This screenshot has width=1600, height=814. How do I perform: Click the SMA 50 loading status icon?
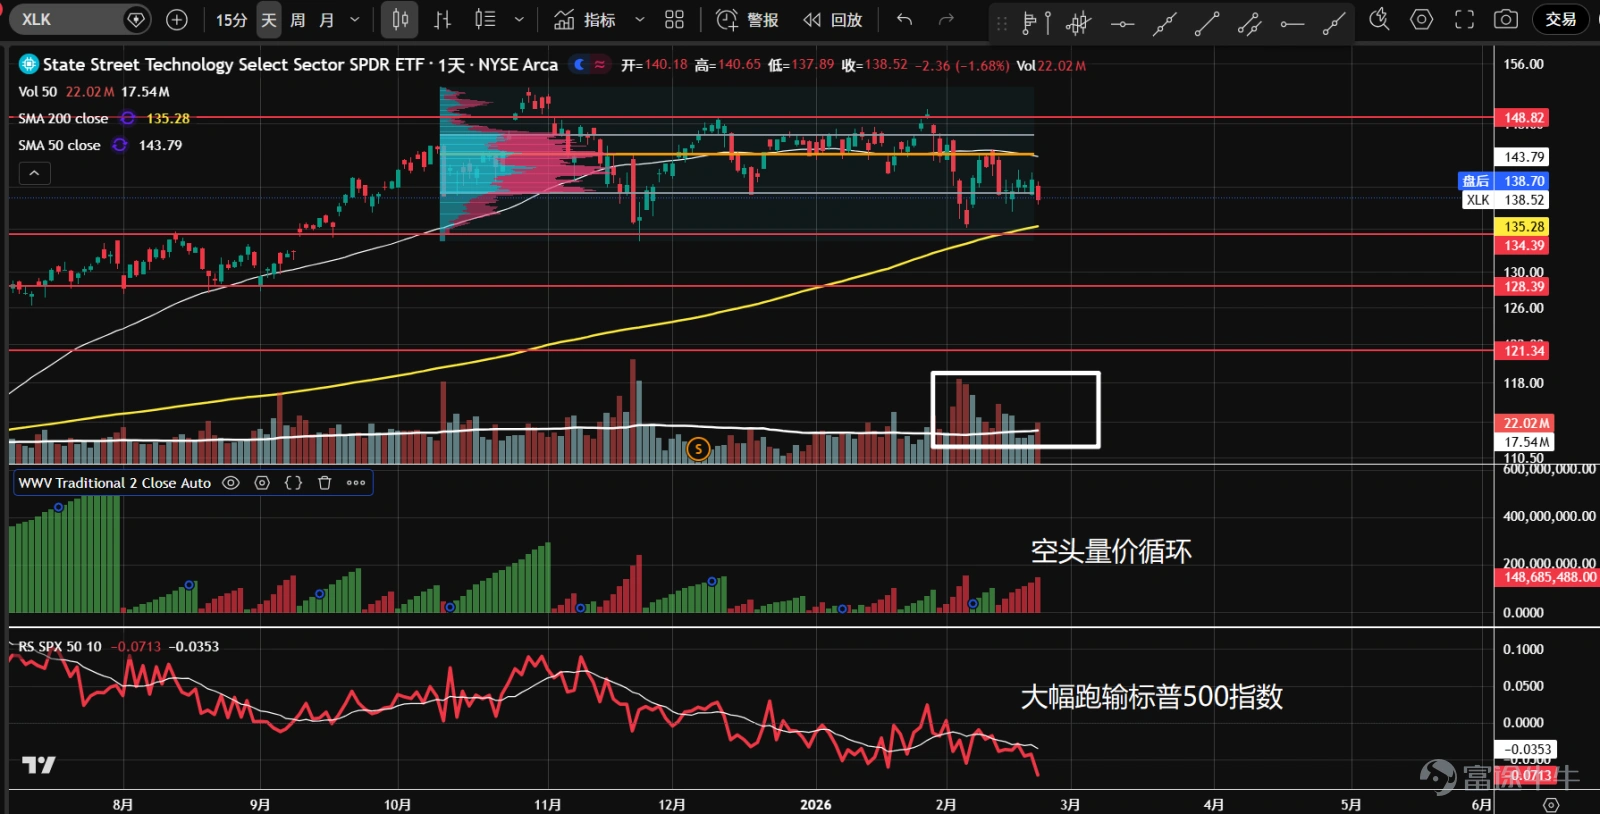pos(120,145)
